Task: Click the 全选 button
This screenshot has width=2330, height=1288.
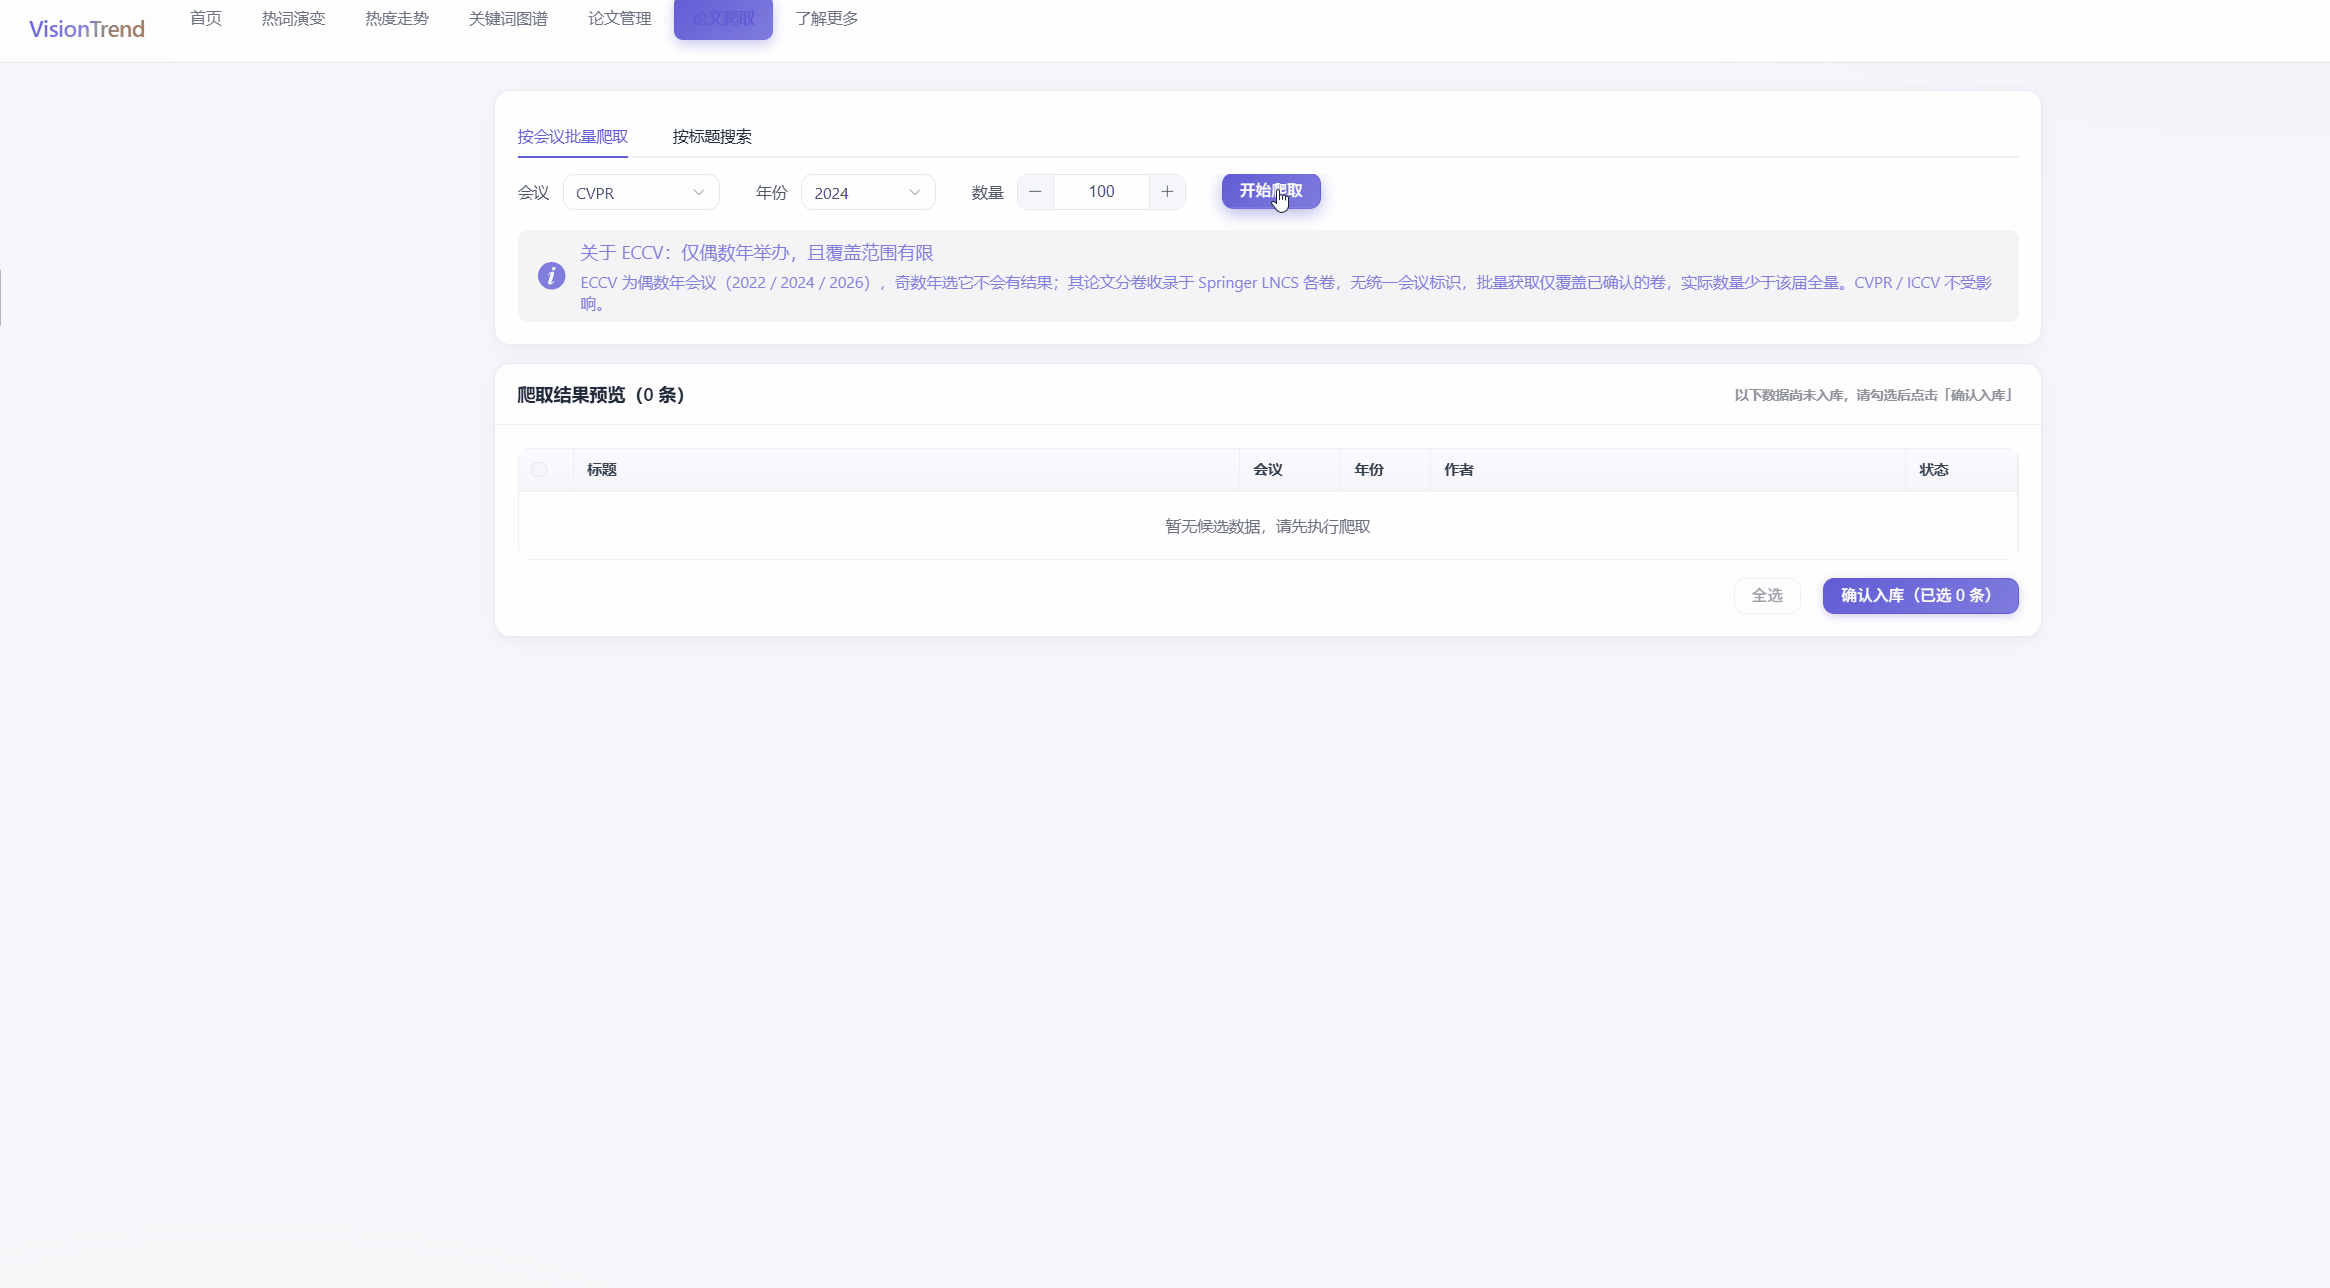Action: [1767, 596]
